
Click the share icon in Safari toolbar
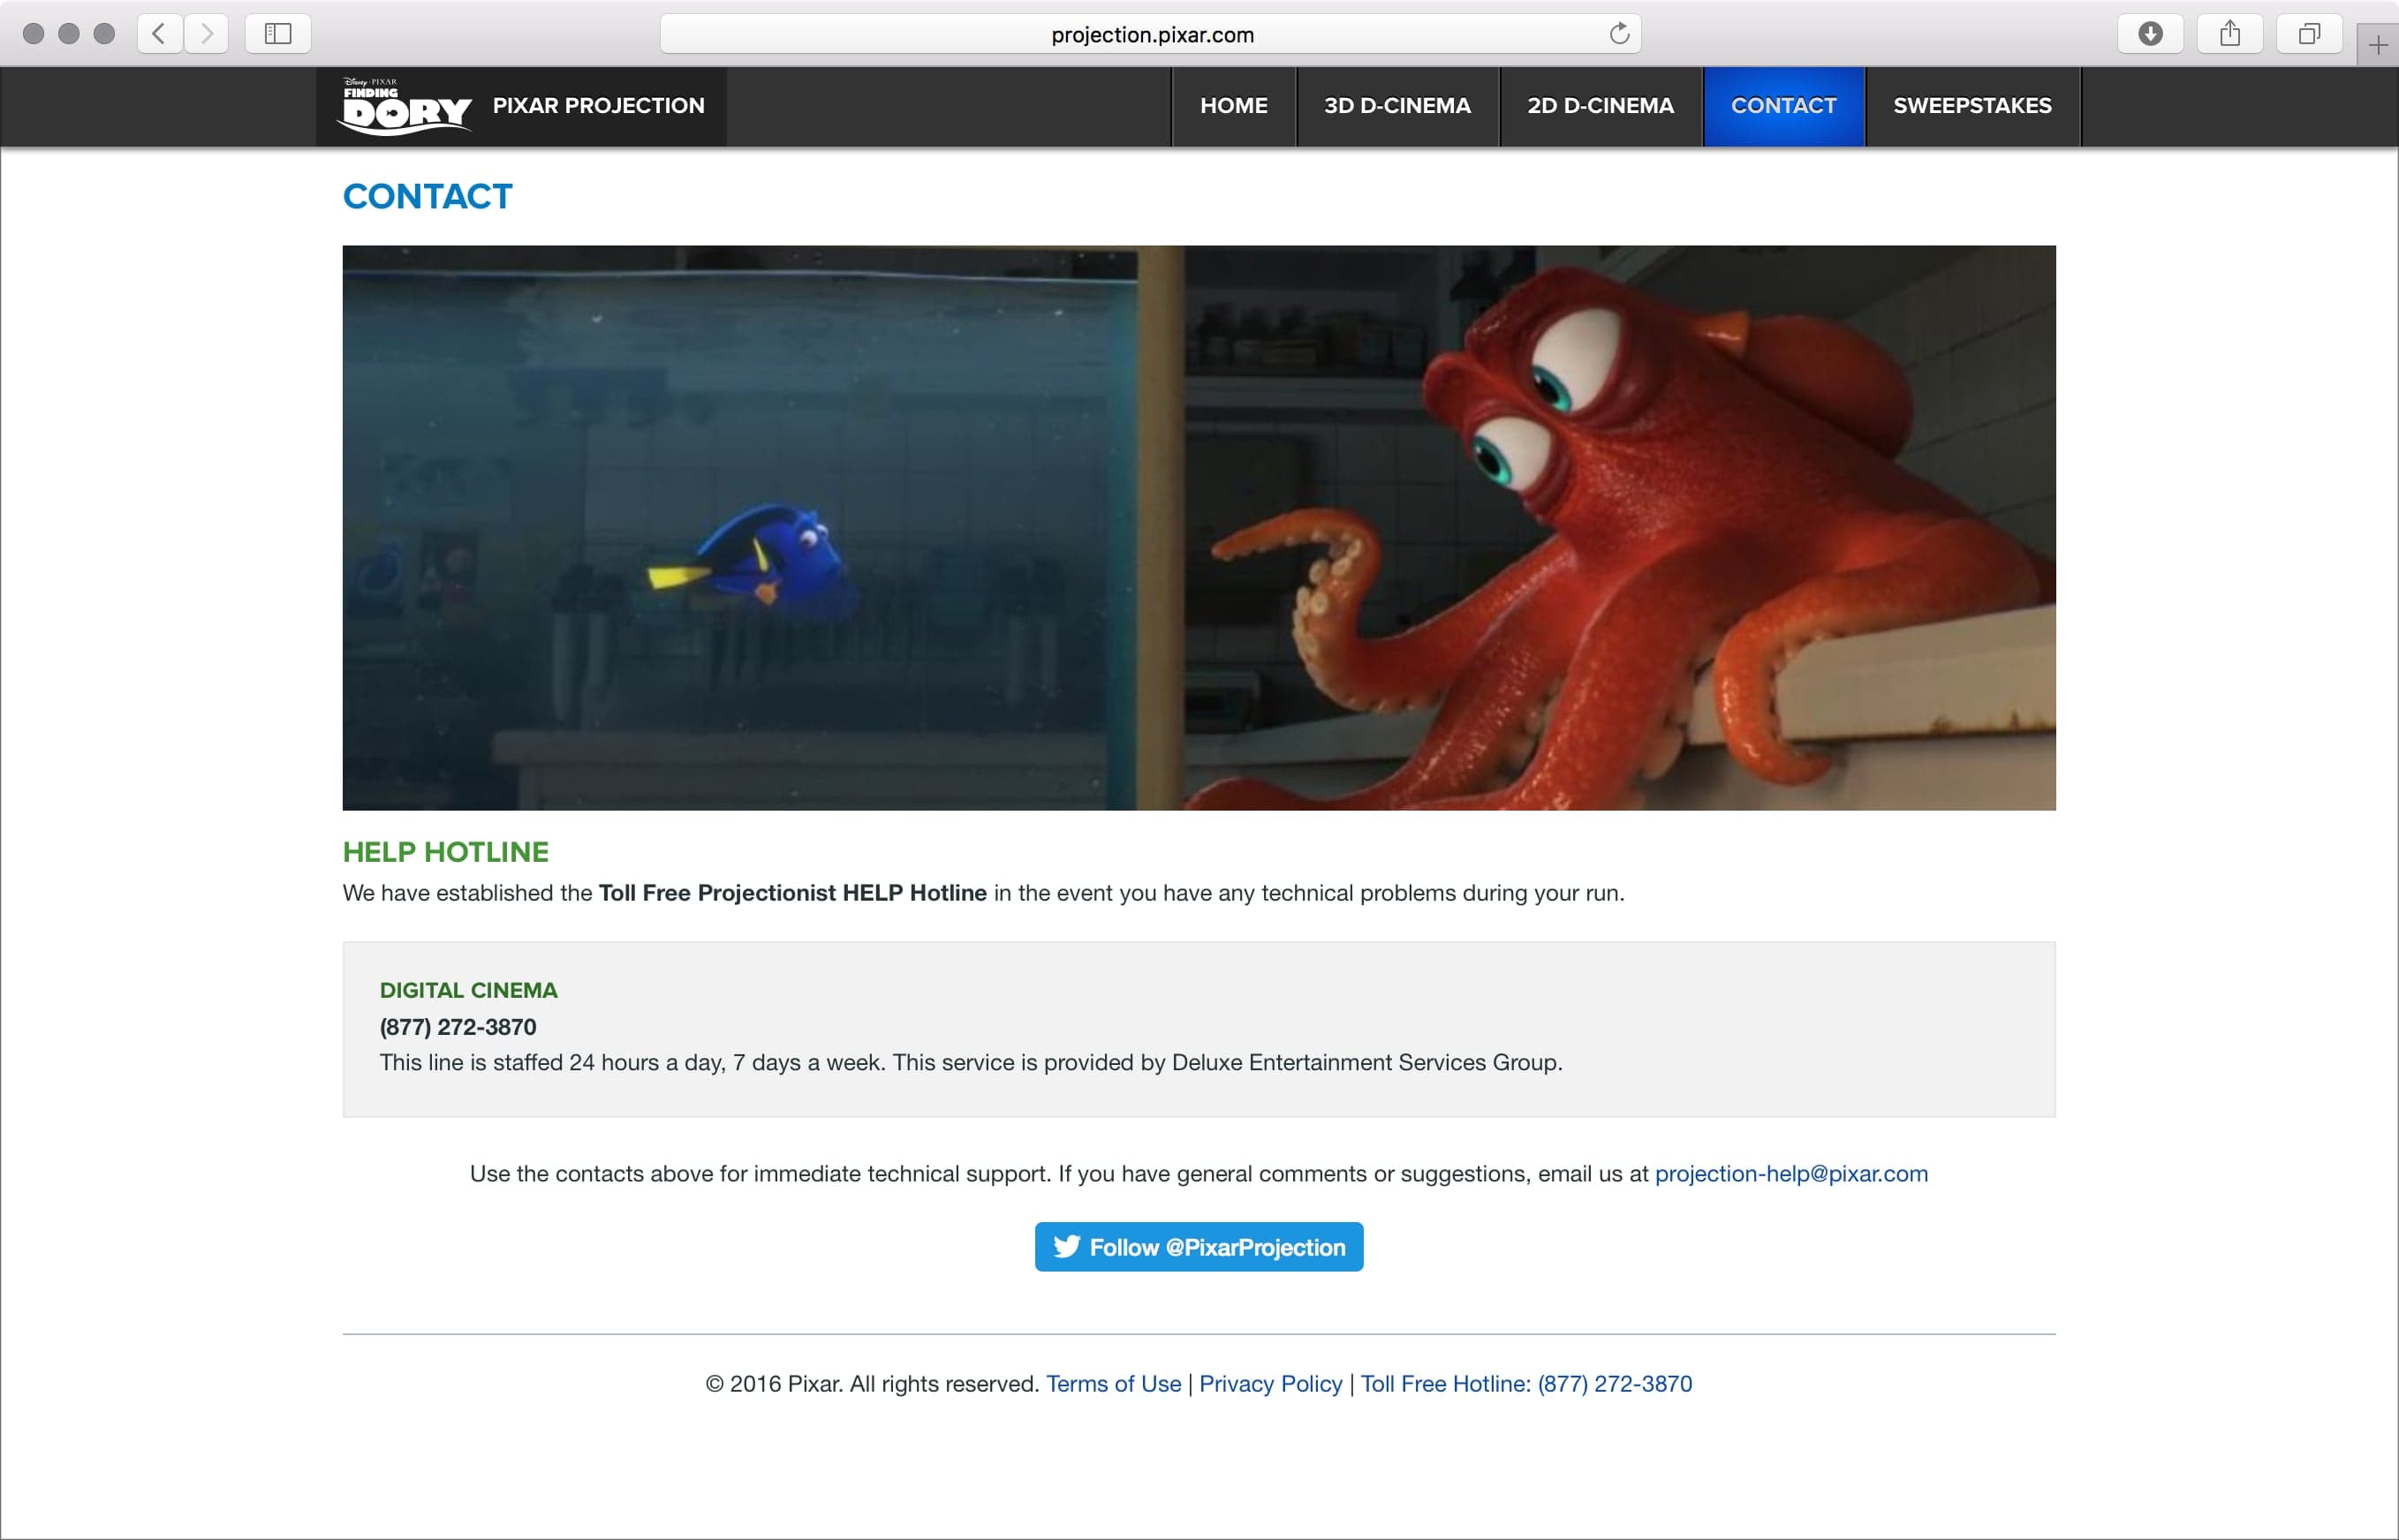pyautogui.click(x=2230, y=34)
